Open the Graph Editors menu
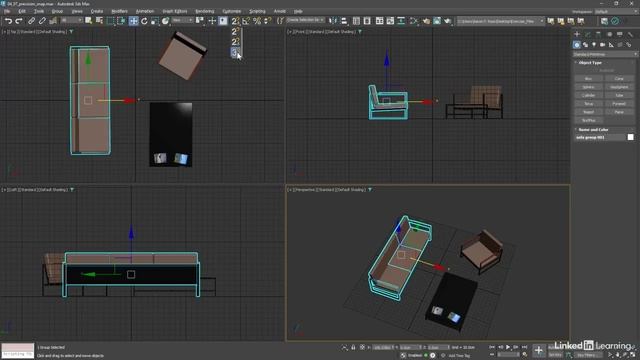Viewport: 640px width, 360px height. [x=175, y=11]
